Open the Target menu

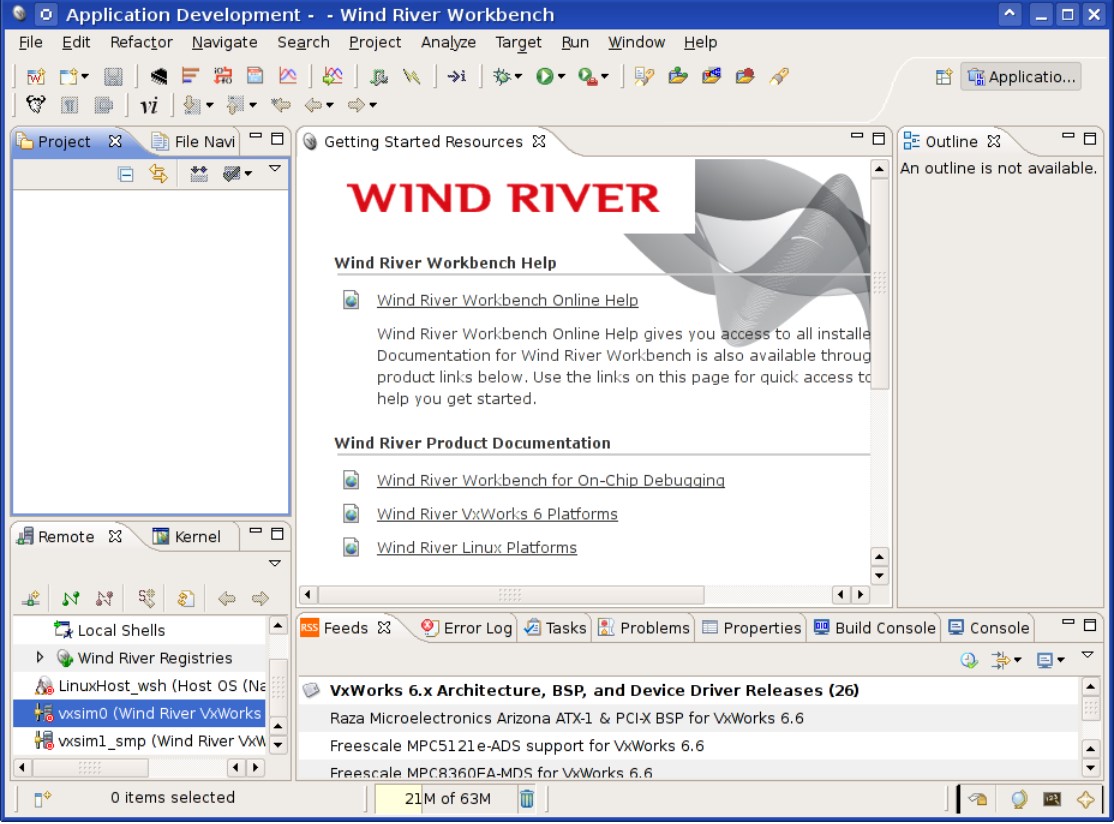[518, 42]
